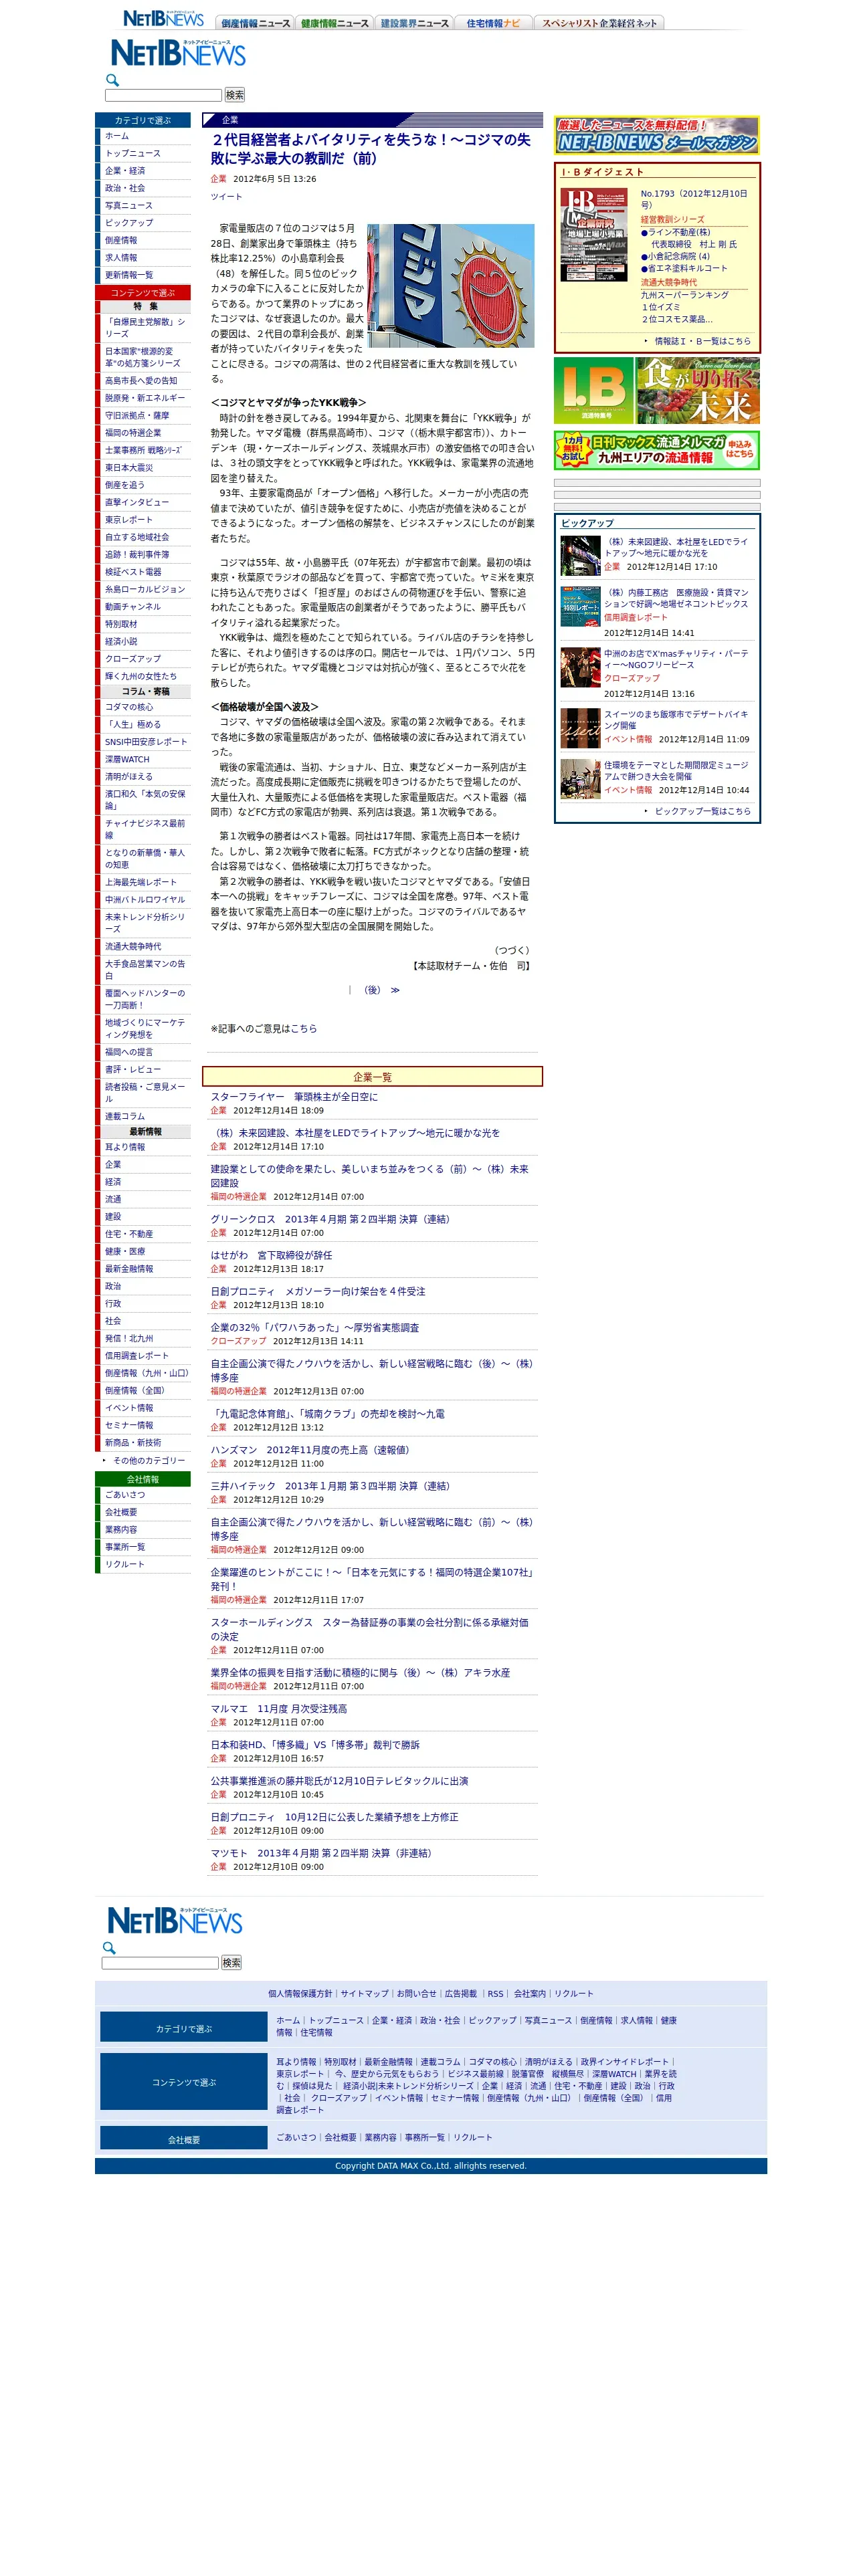Open 深層WATCH column link
The image size is (859, 2576).
tap(127, 759)
